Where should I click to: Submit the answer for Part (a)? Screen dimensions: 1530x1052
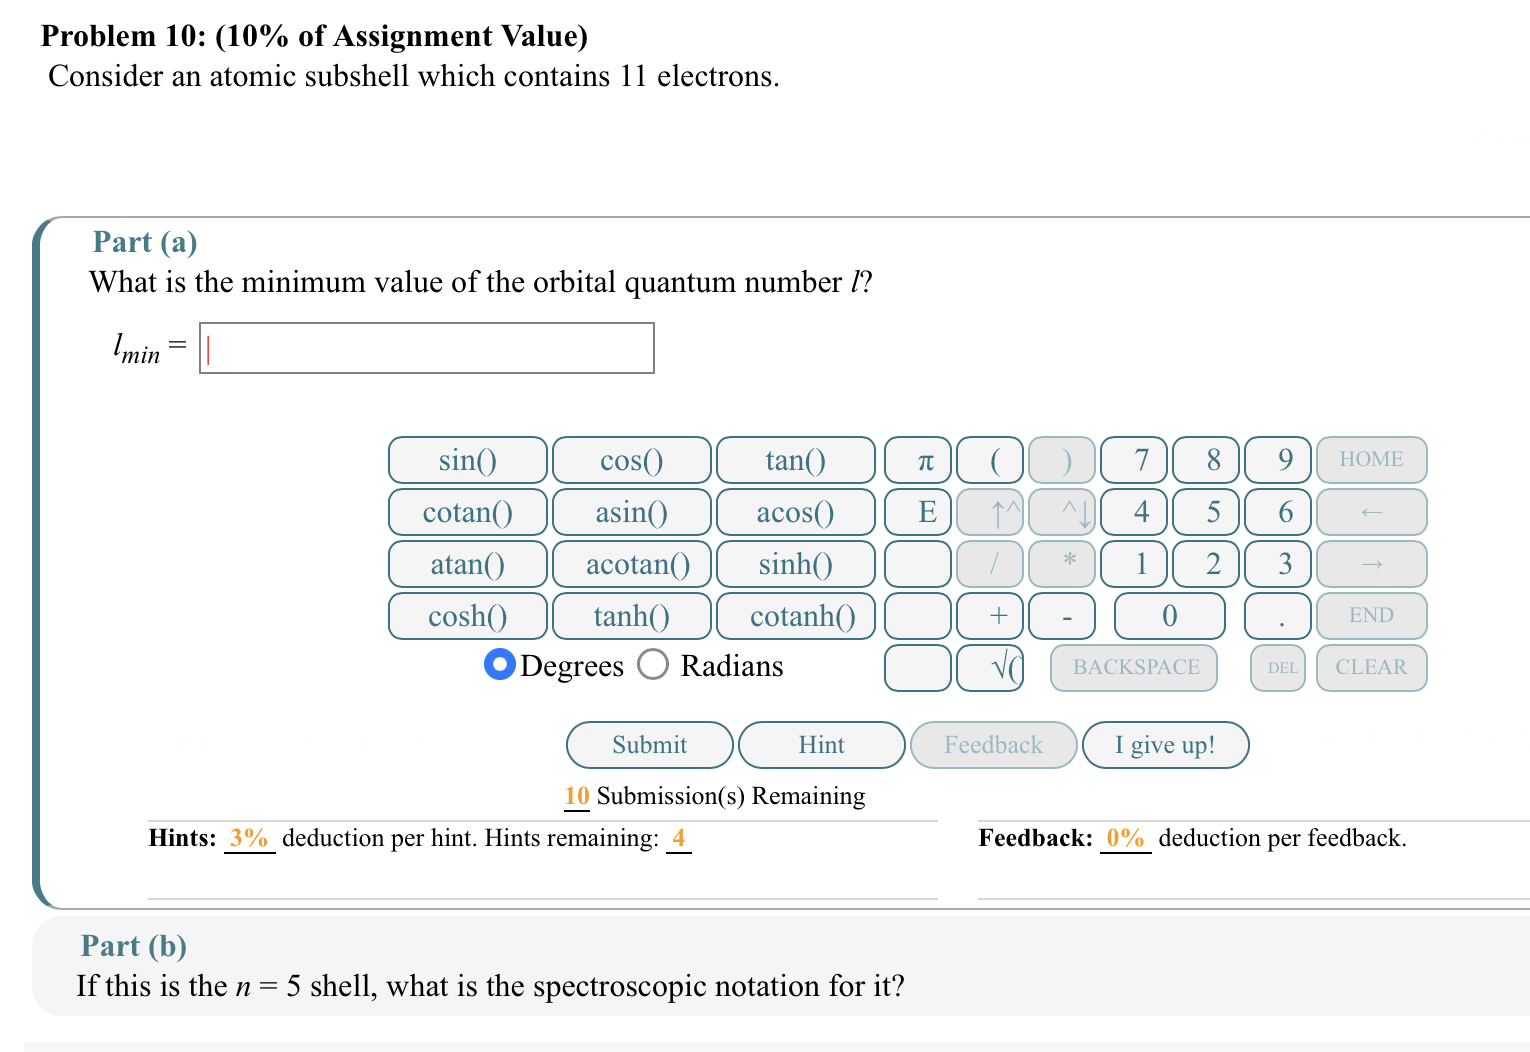click(x=648, y=745)
